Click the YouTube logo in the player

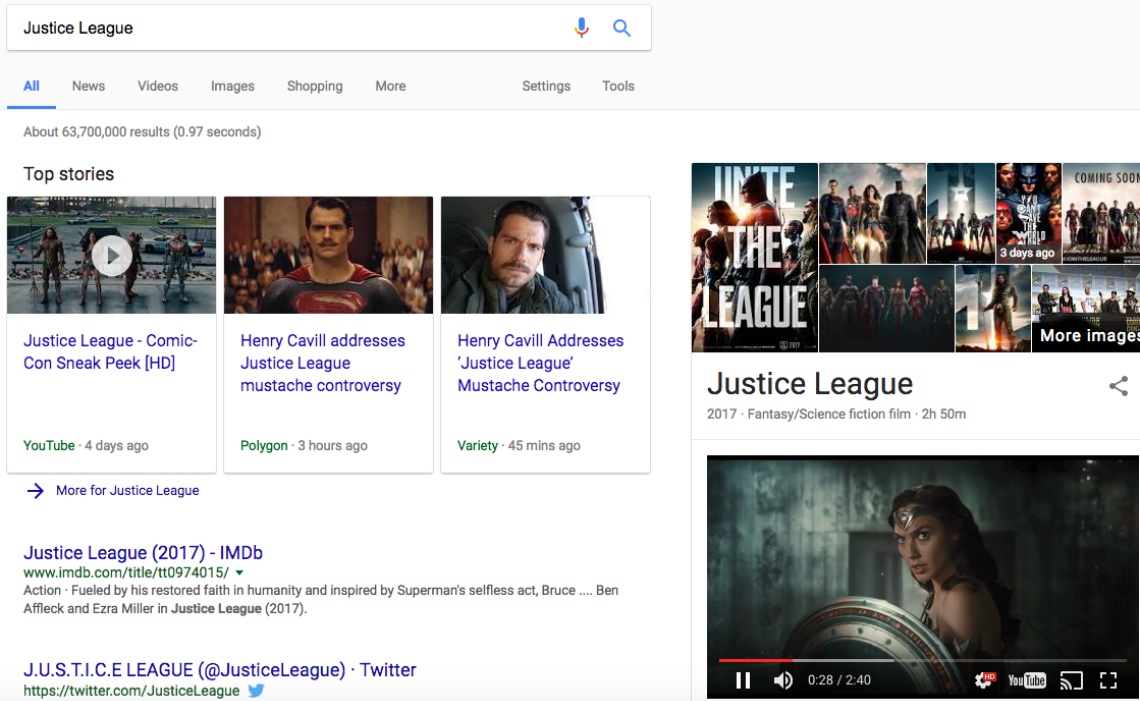pyautogui.click(x=1027, y=681)
